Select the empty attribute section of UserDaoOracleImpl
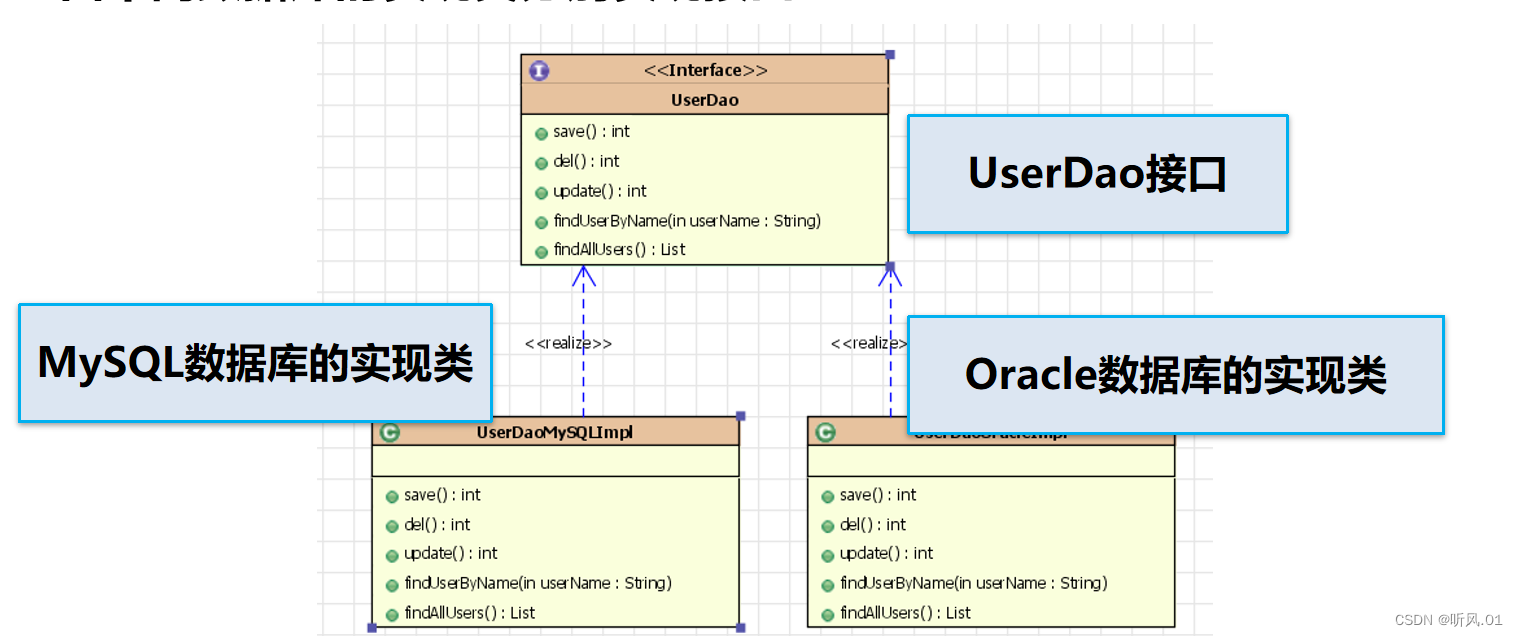The image size is (1518, 636). click(x=991, y=461)
